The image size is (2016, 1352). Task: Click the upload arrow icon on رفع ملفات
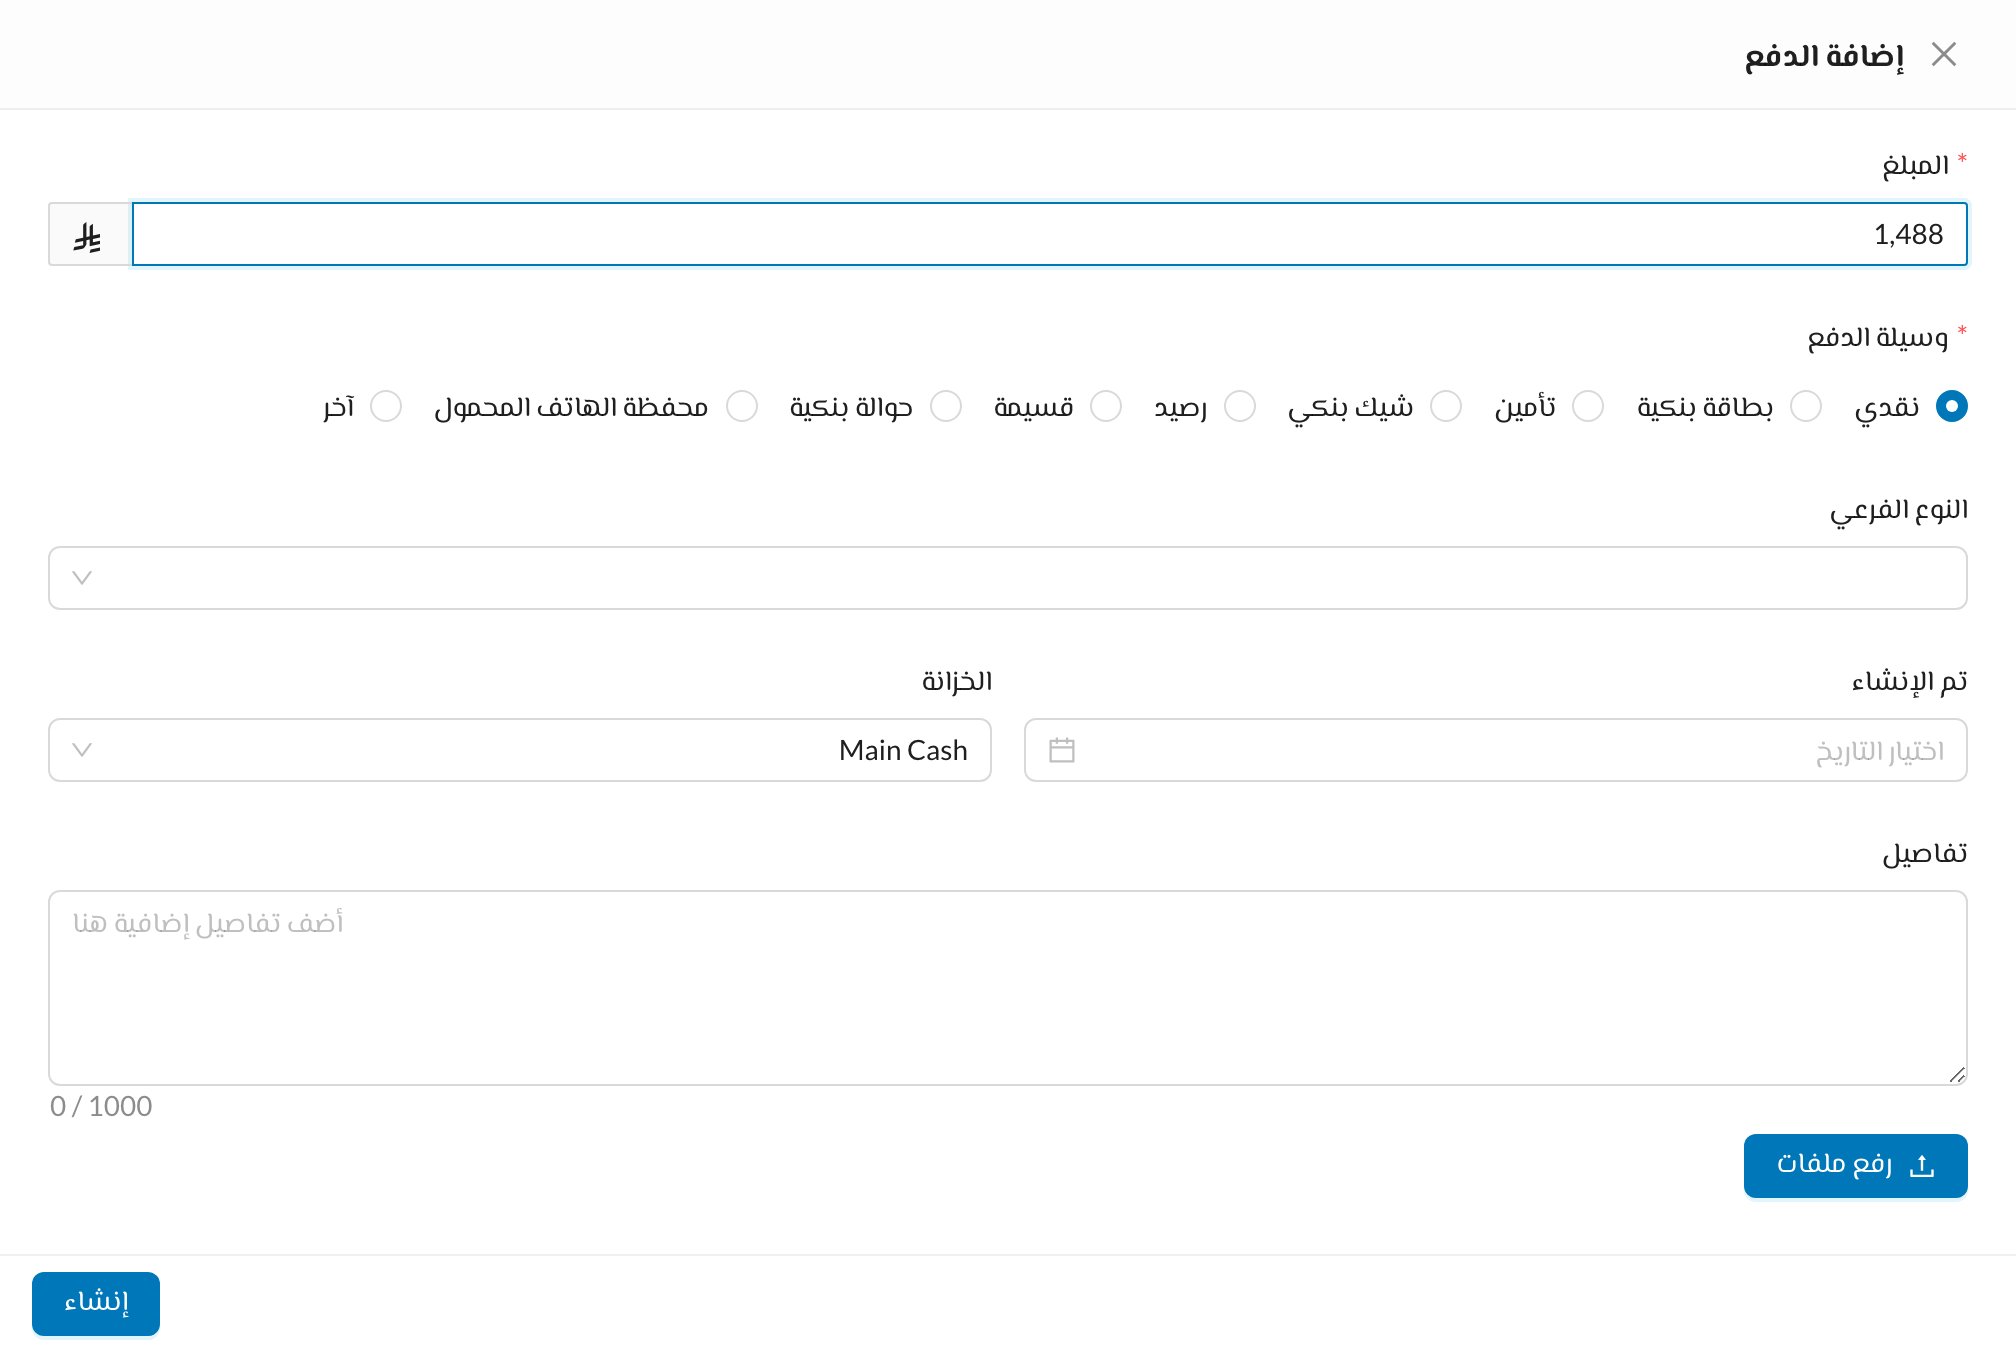pos(1922,1166)
